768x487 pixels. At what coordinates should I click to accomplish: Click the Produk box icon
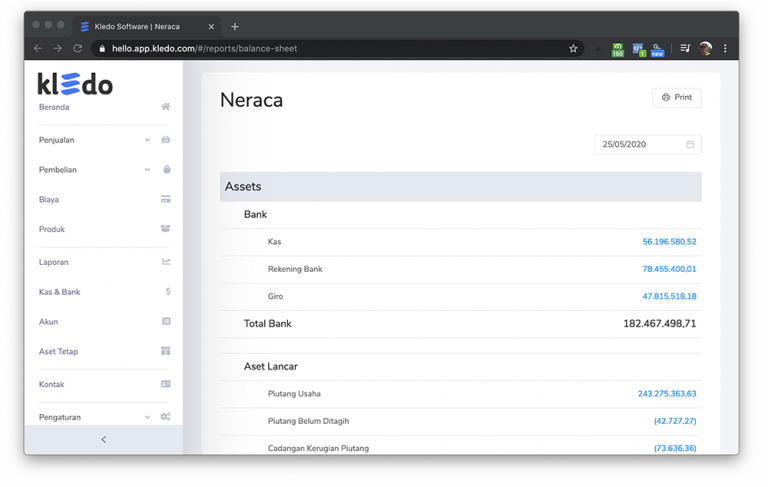(166, 229)
